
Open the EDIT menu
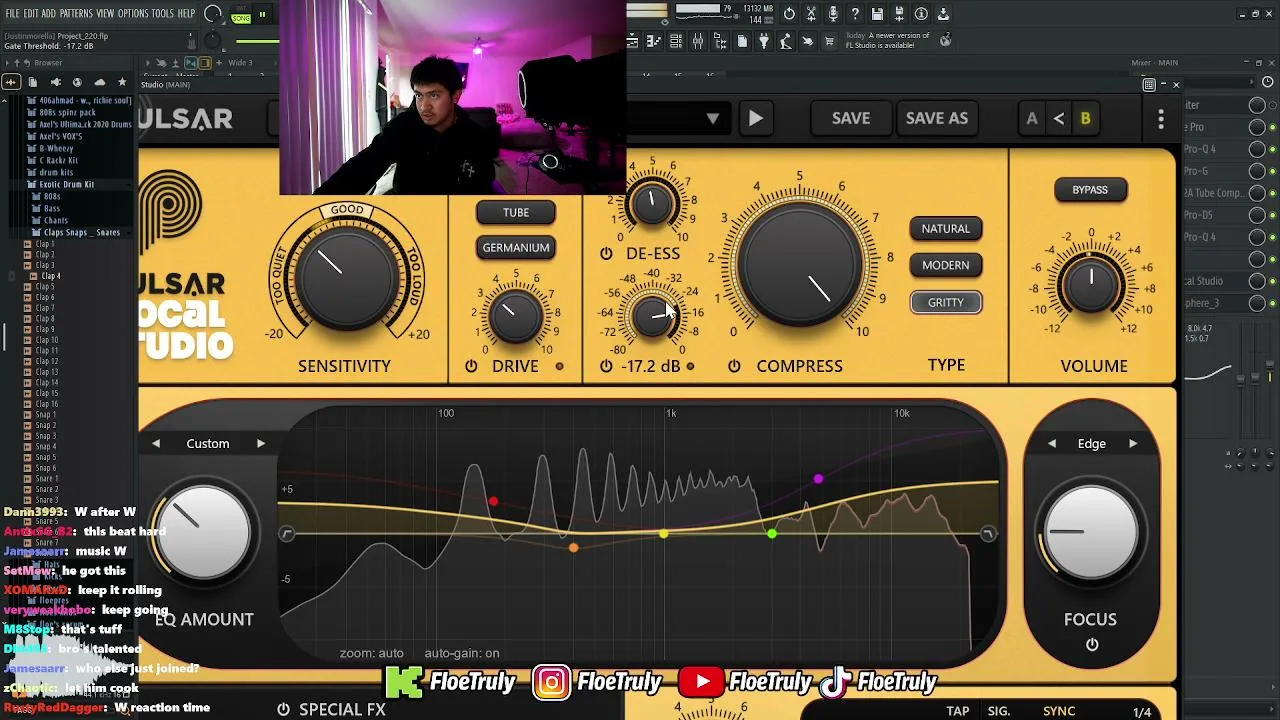click(31, 14)
